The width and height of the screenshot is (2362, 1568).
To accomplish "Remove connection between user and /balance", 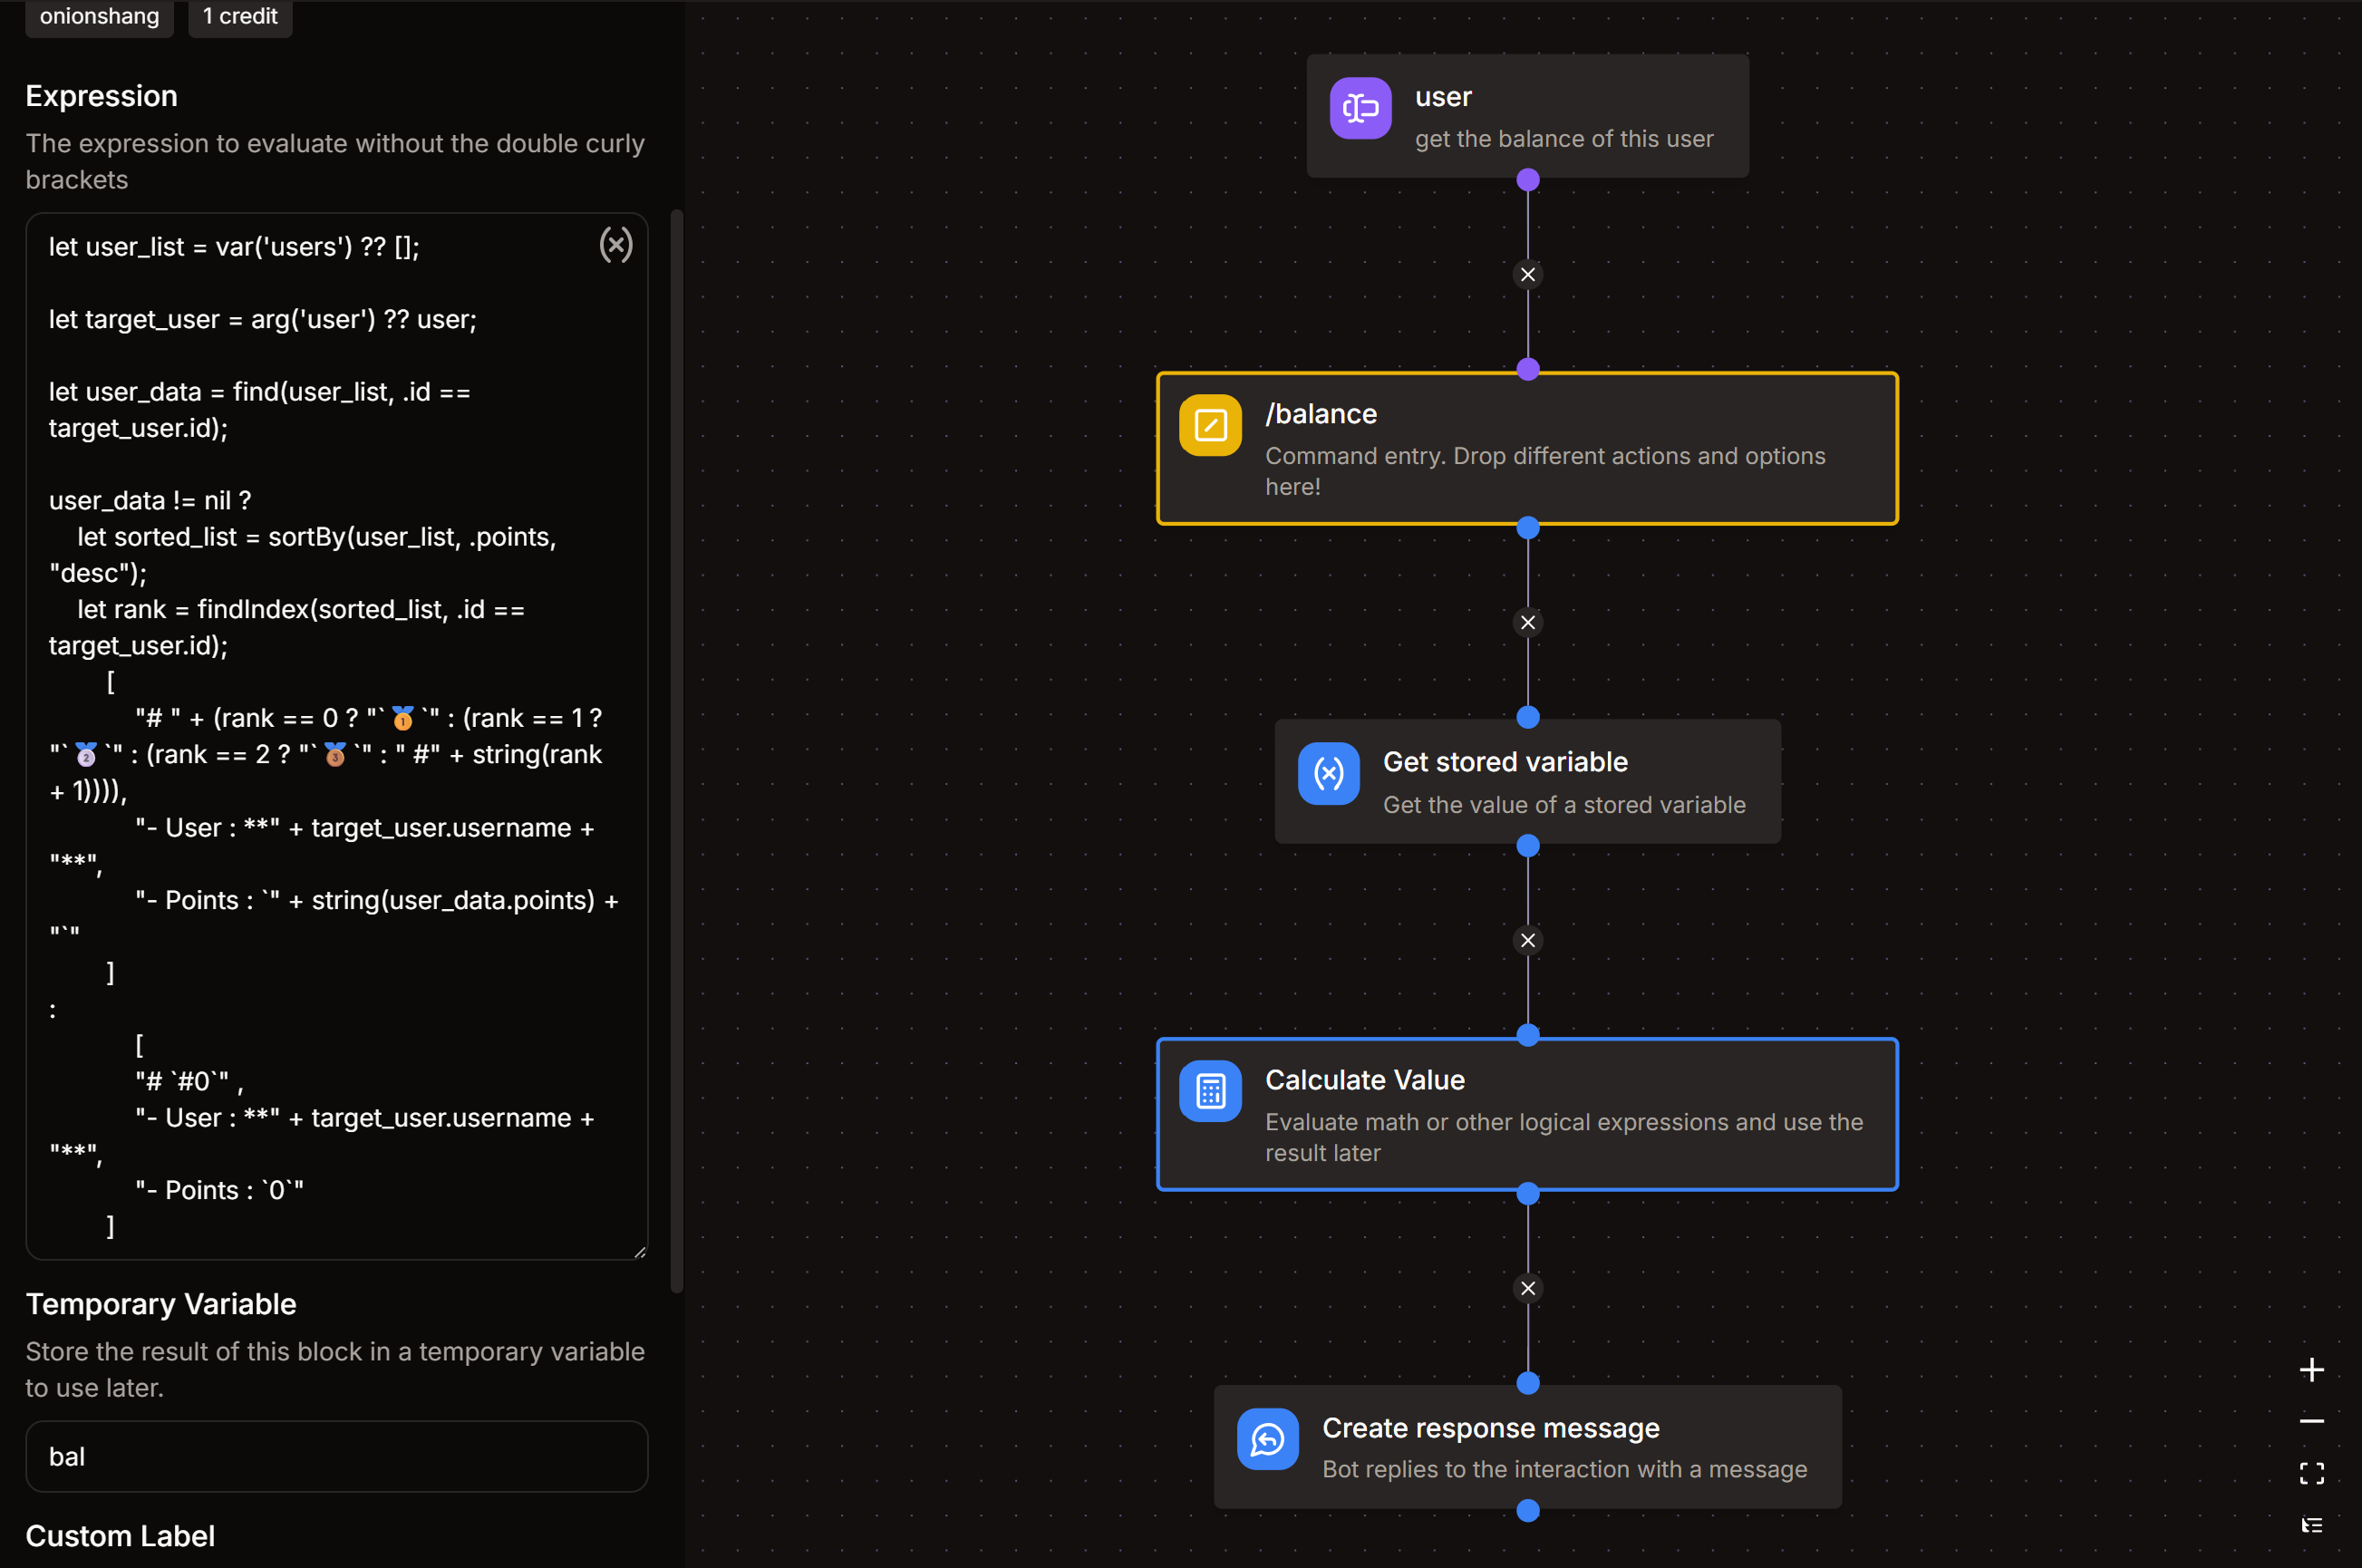I will [x=1527, y=274].
